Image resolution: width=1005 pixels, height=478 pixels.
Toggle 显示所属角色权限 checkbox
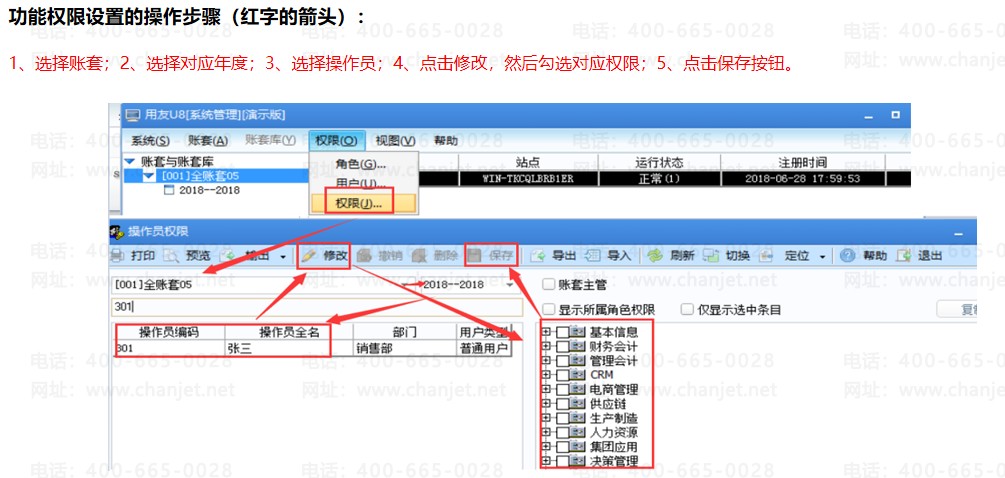coord(549,310)
